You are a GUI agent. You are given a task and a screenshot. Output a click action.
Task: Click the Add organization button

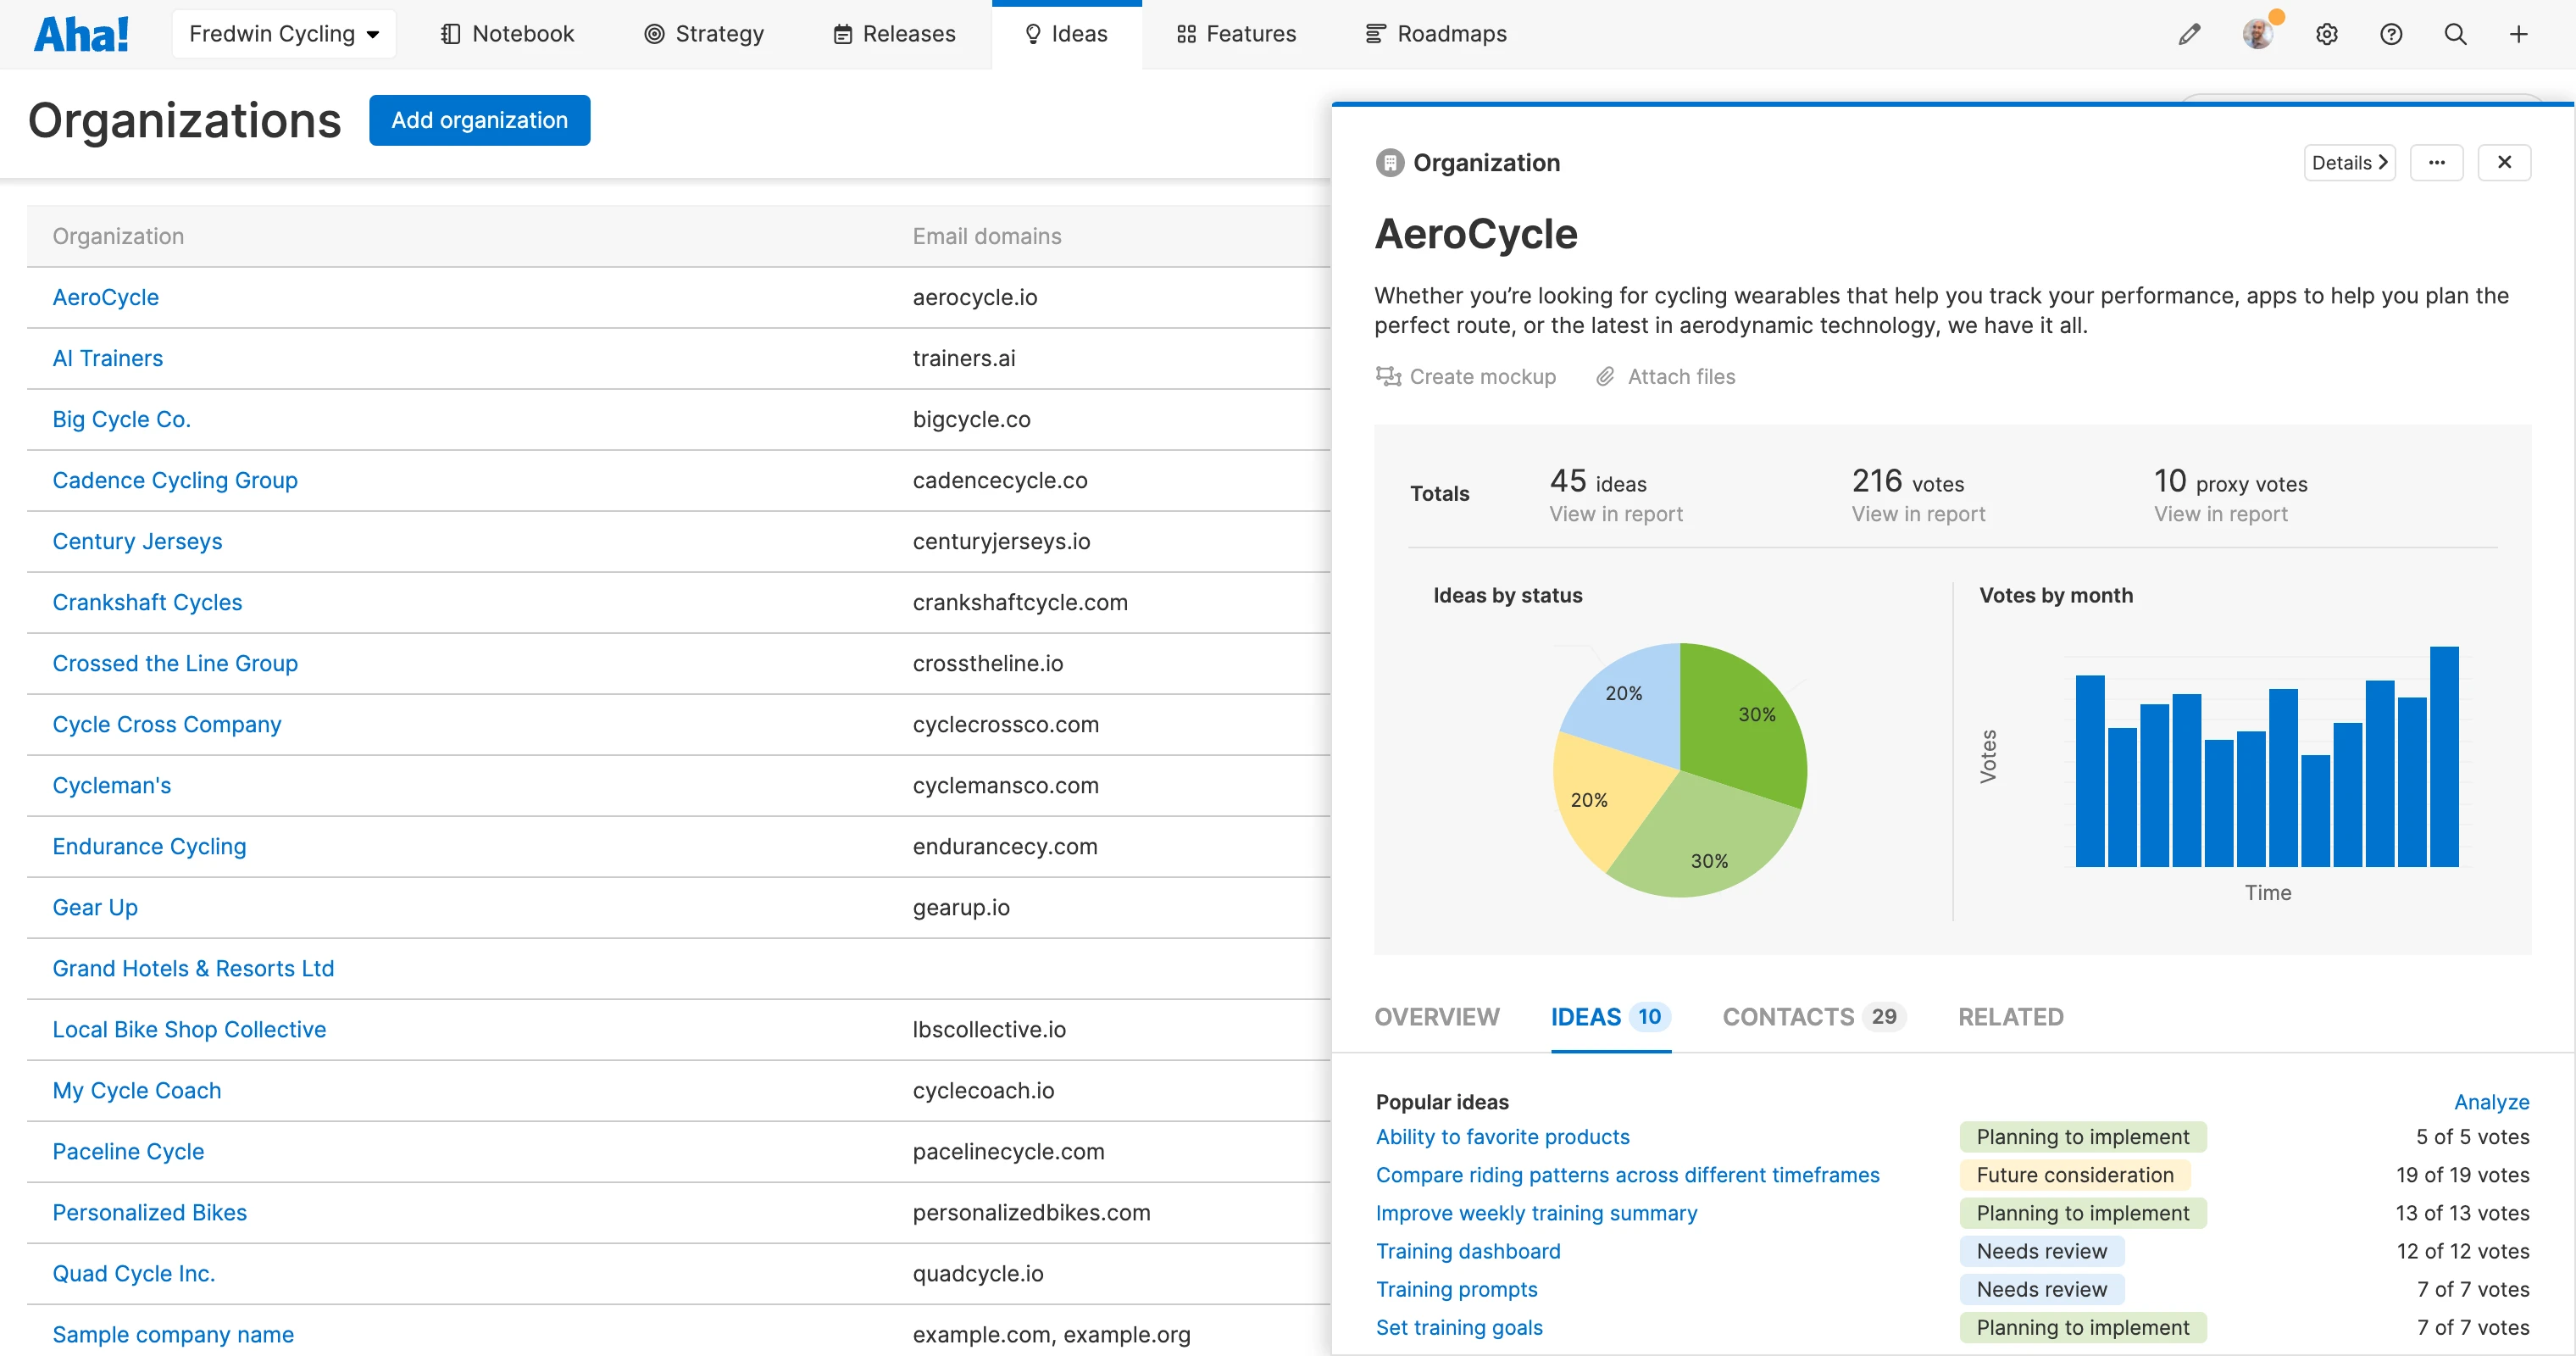tap(479, 120)
